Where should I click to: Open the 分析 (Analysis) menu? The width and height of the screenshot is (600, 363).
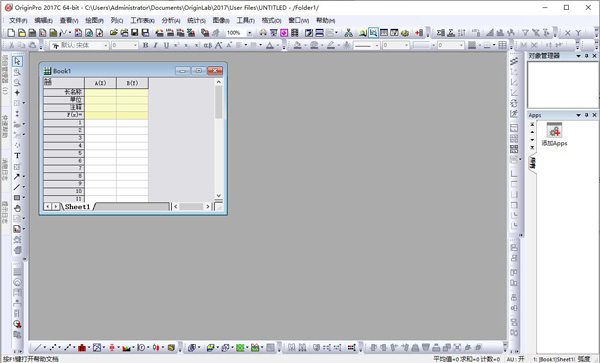(171, 21)
